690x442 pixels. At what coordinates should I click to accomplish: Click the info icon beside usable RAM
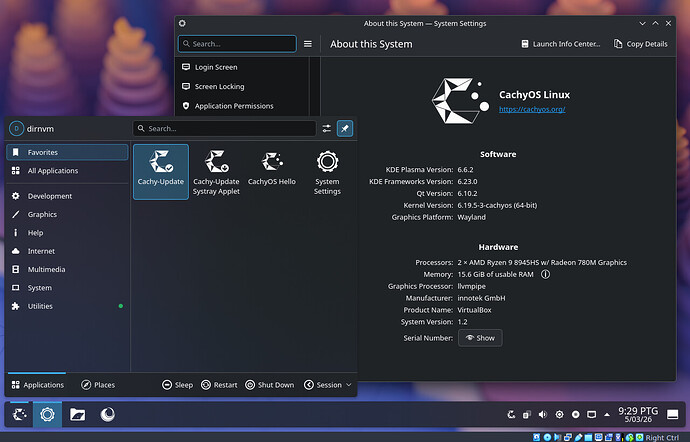(x=545, y=274)
